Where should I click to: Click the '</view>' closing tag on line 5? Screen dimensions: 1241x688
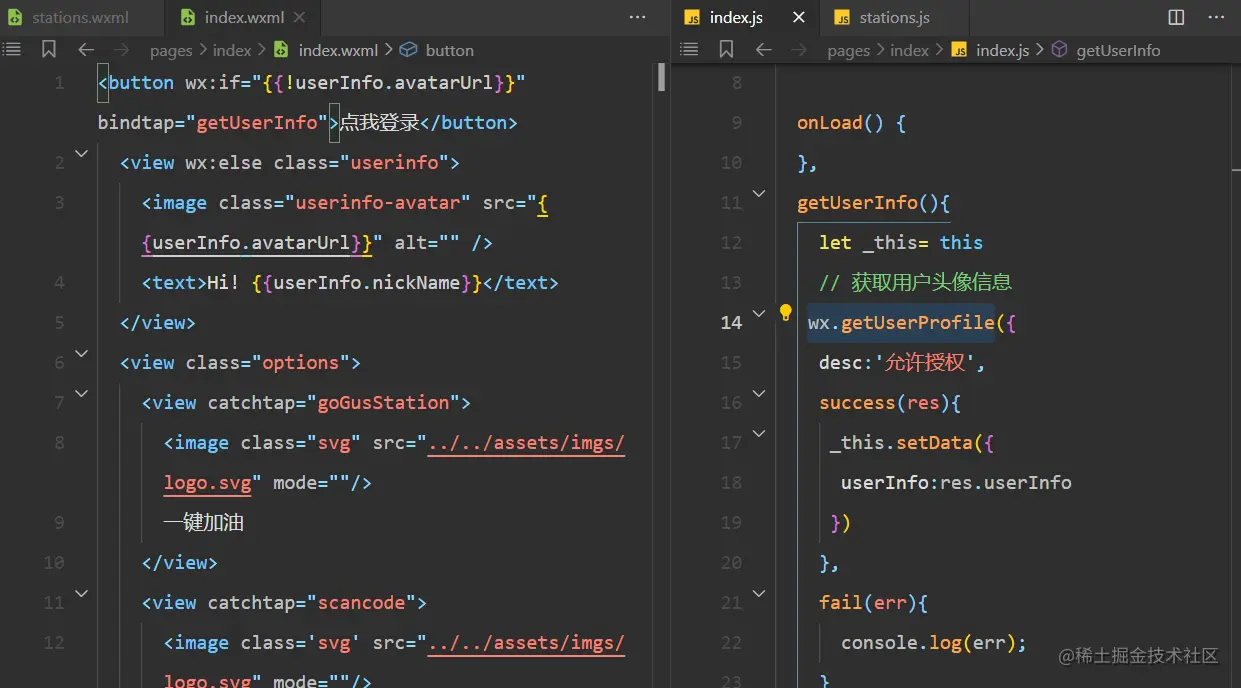(x=158, y=322)
